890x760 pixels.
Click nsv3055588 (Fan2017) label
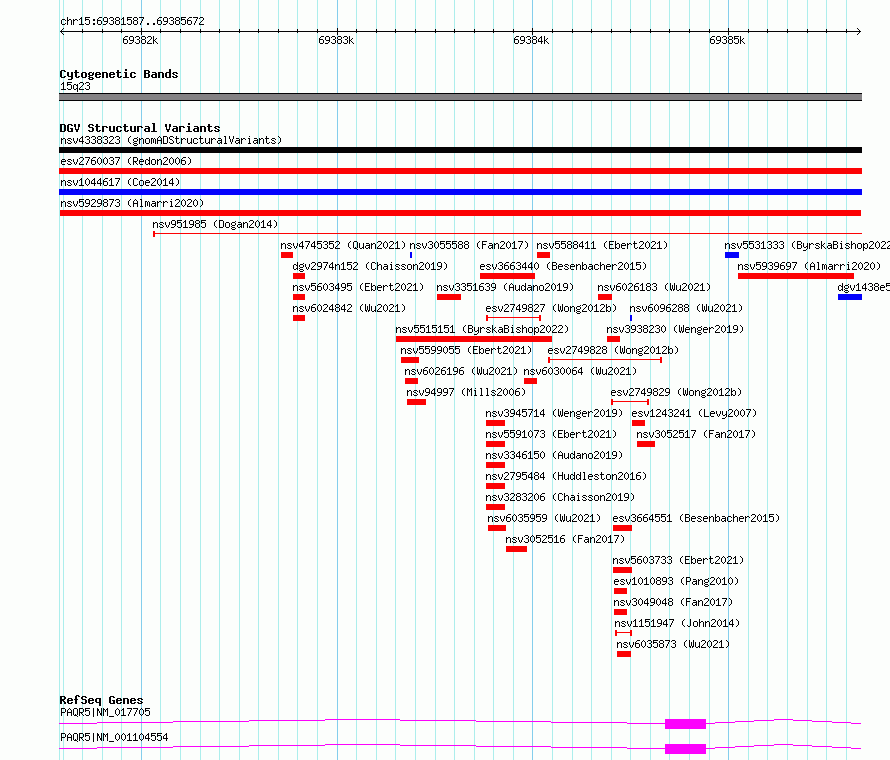(469, 245)
